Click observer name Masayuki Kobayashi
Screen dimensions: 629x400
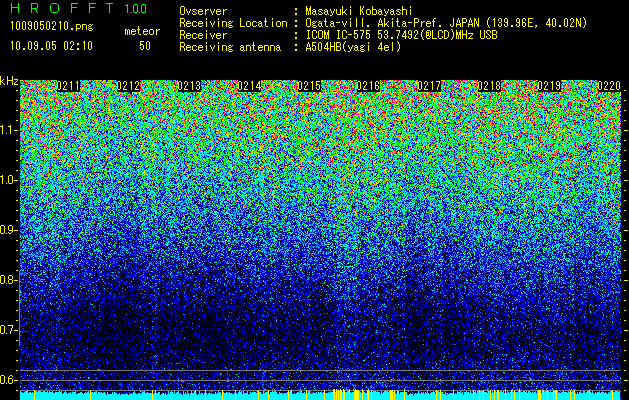pos(359,11)
